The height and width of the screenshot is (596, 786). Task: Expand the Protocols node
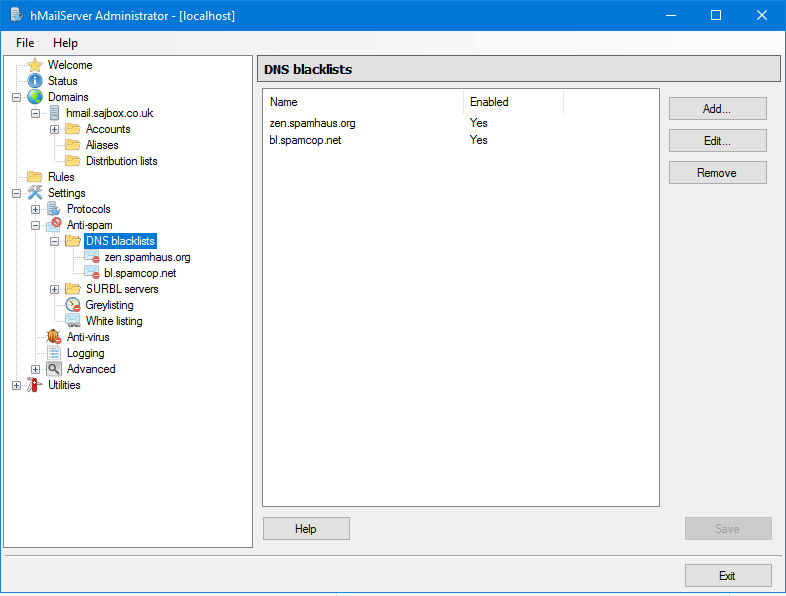tap(36, 210)
